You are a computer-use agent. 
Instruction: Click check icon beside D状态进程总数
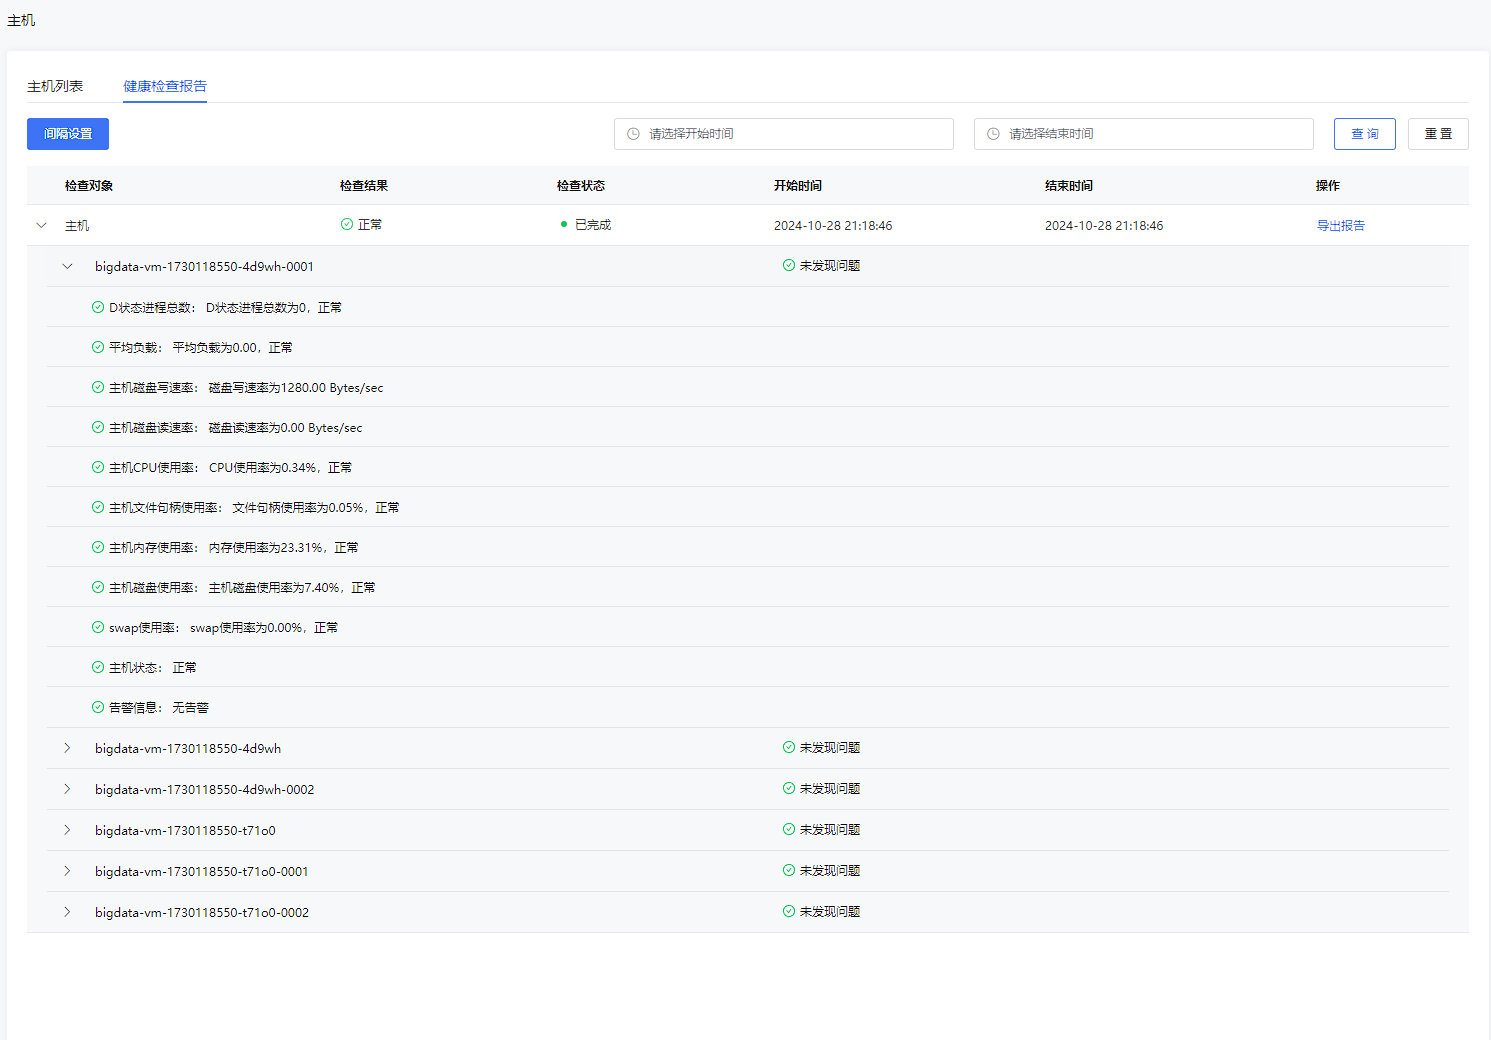point(98,307)
